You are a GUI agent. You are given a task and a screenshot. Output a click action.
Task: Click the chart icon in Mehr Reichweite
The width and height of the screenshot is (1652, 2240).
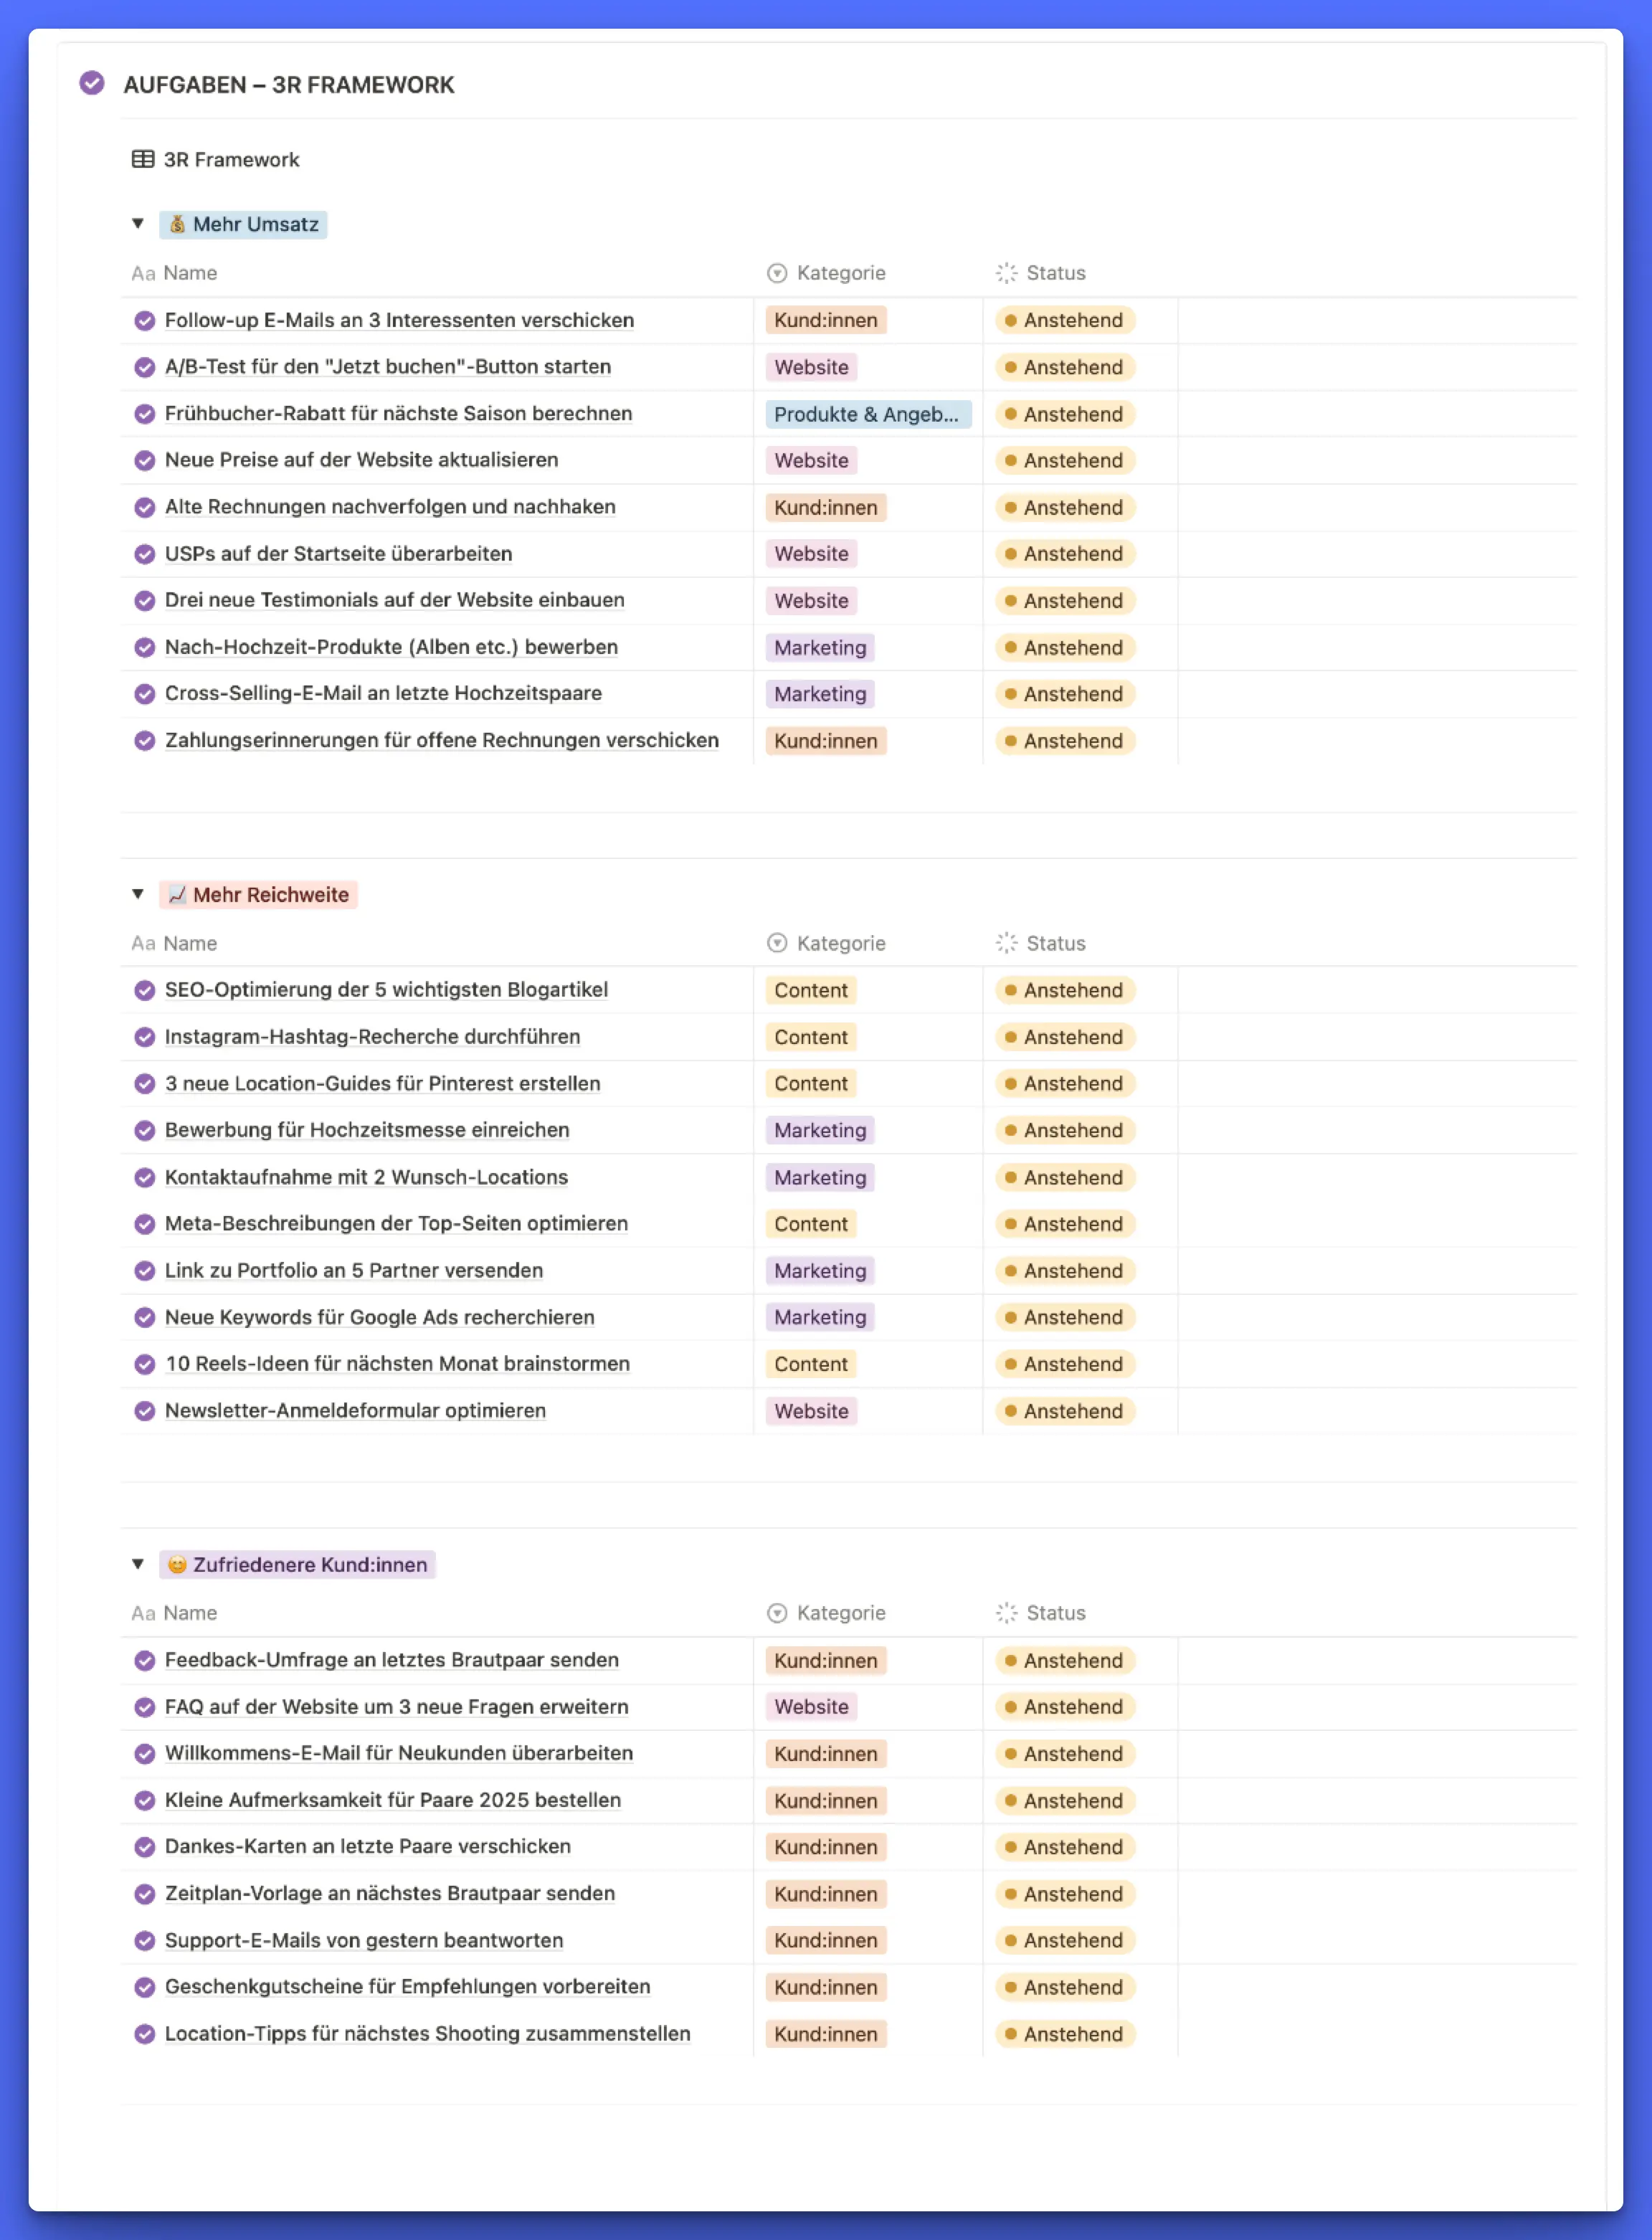(177, 894)
